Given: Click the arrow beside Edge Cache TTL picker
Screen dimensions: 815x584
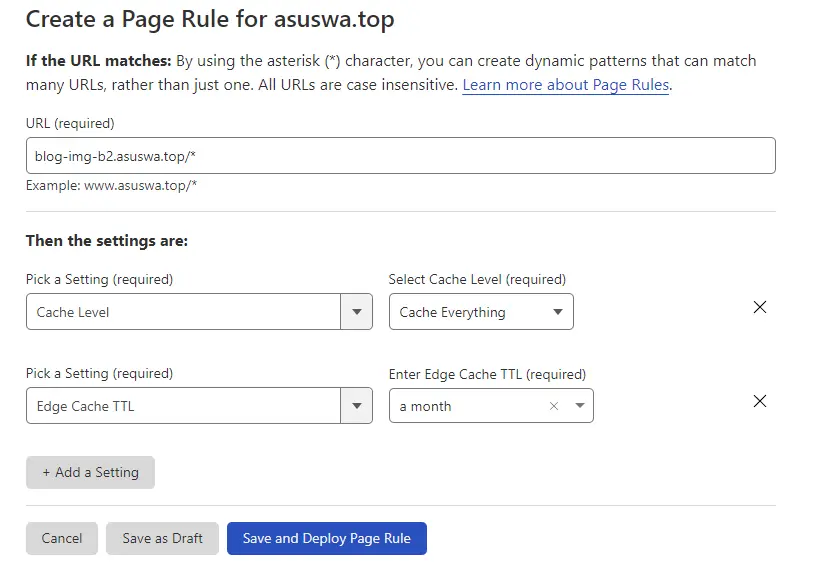Looking at the screenshot, I should click(x=356, y=406).
